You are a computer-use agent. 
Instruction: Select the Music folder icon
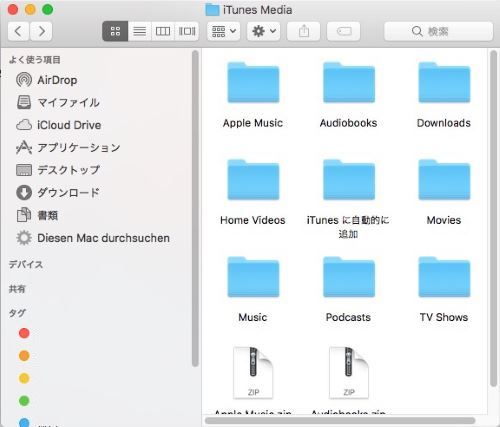(x=253, y=277)
